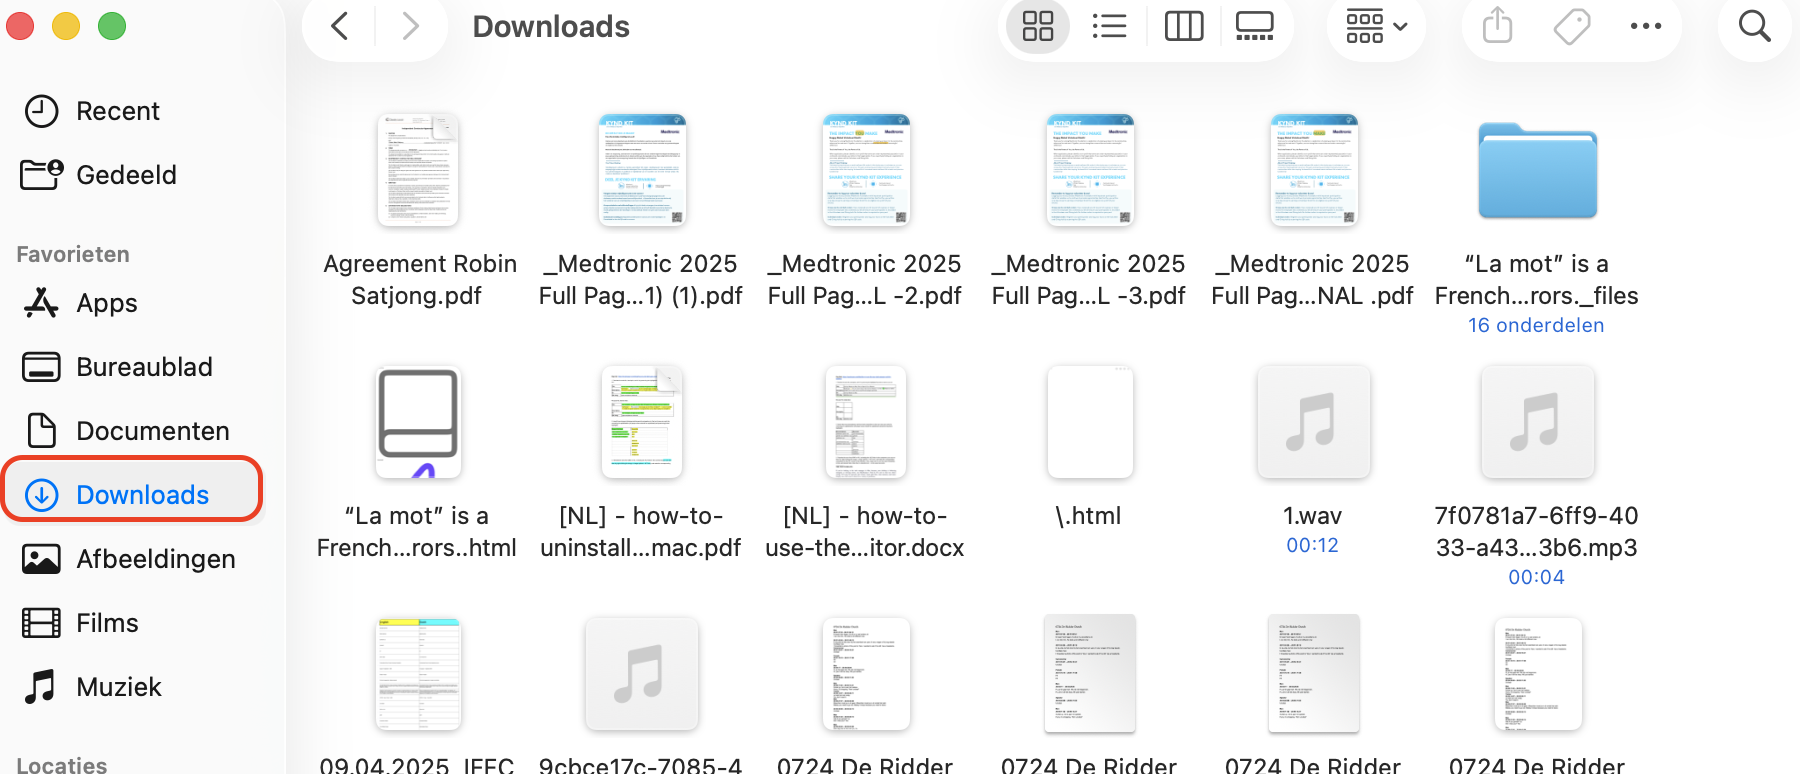This screenshot has width=1800, height=774.
Task: Select Agreement Robin Satjong.pdf thumbnail
Action: tap(417, 170)
